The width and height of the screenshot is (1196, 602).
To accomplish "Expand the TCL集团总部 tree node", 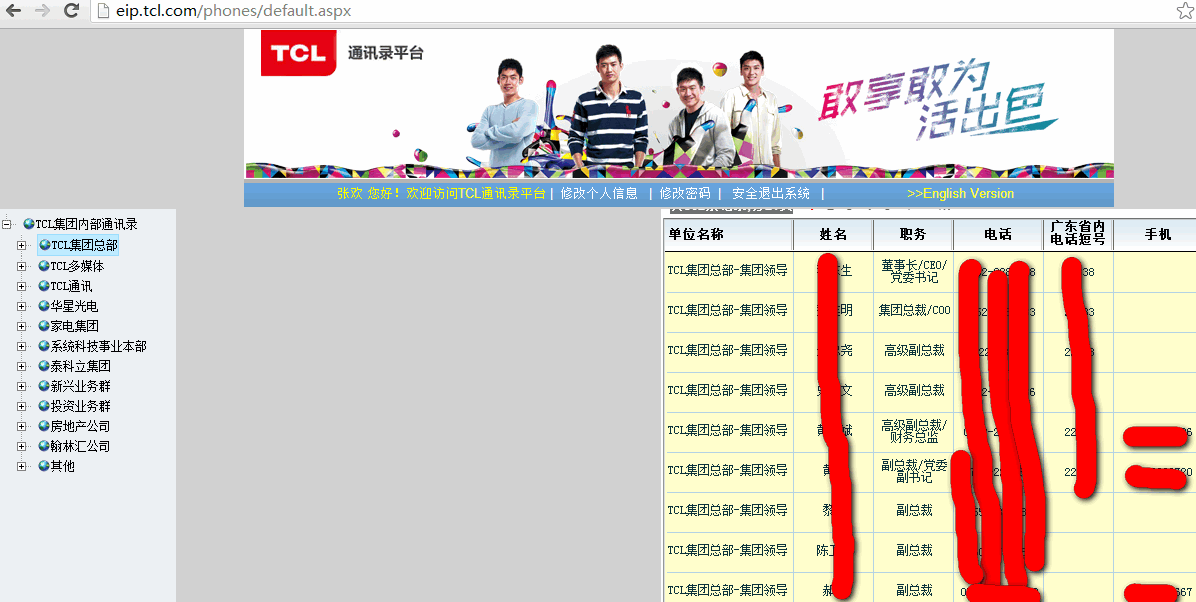I will [x=21, y=246].
